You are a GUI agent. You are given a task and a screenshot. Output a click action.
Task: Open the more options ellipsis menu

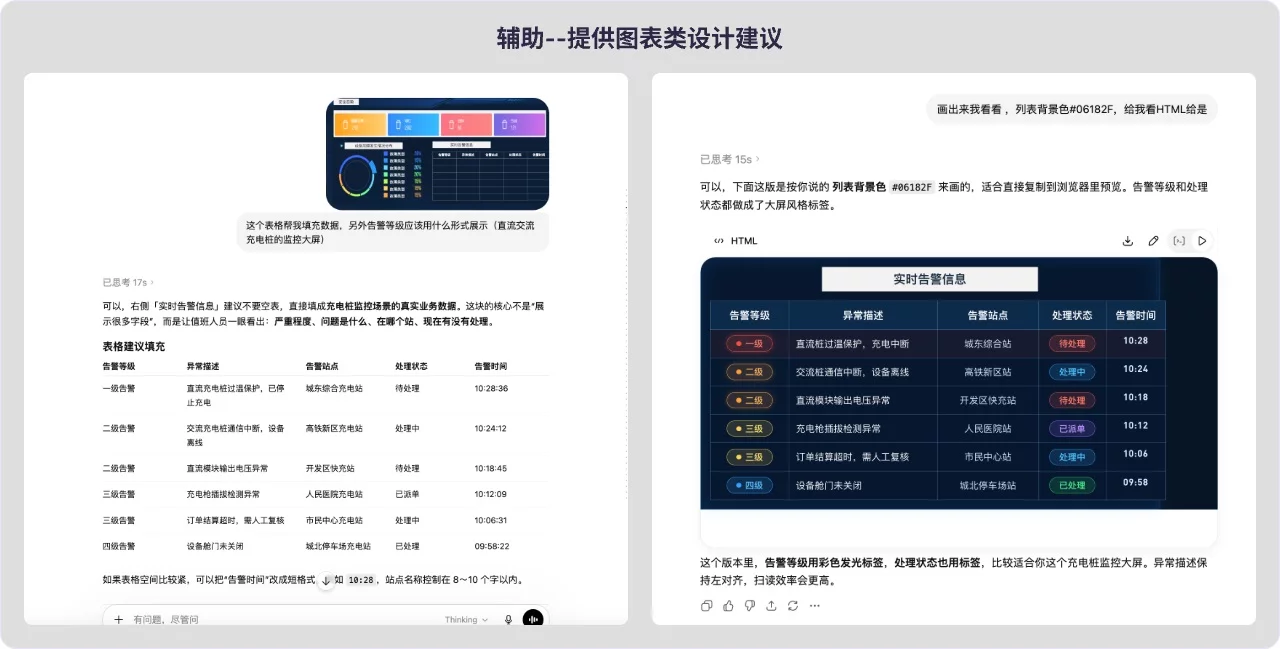tap(815, 606)
